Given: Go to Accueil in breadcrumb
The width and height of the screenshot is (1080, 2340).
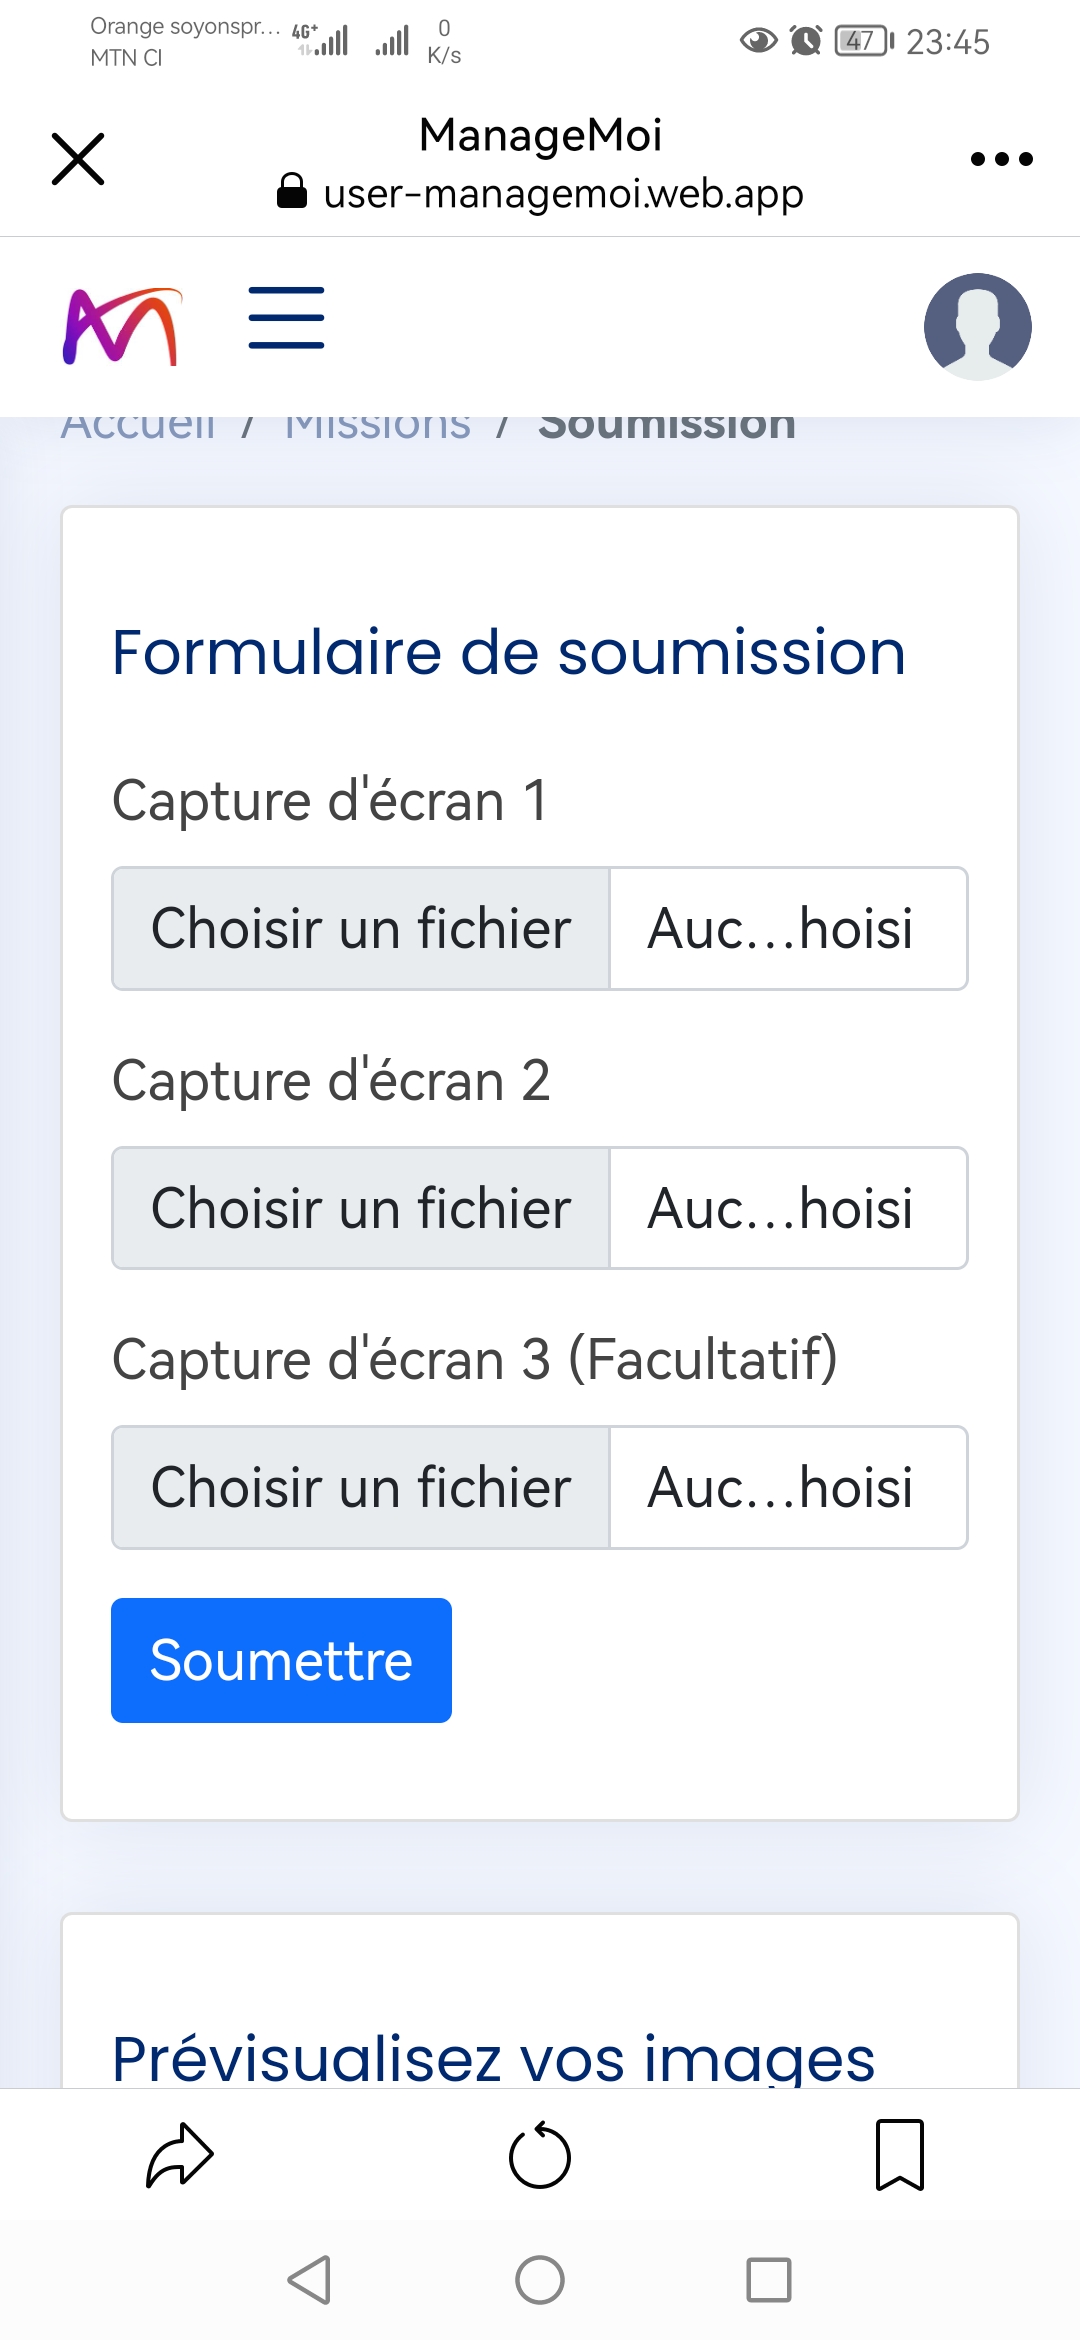Looking at the screenshot, I should [x=138, y=427].
